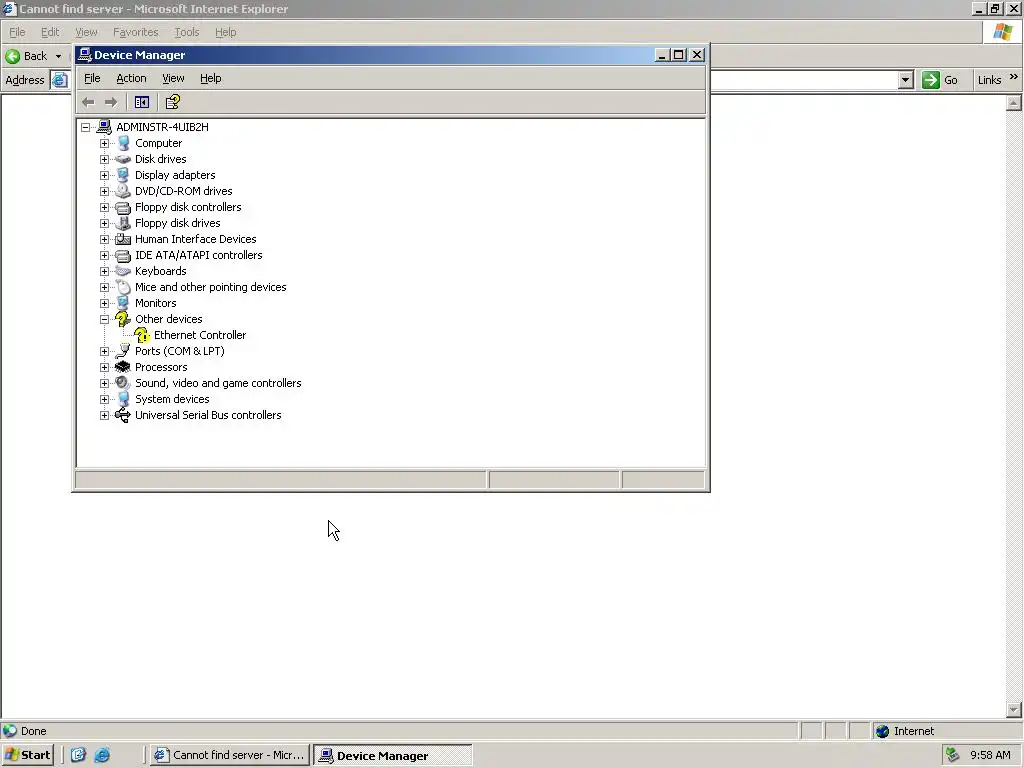Click the Keyboards category icon
Viewport: 1024px width, 768px height.
click(x=123, y=271)
